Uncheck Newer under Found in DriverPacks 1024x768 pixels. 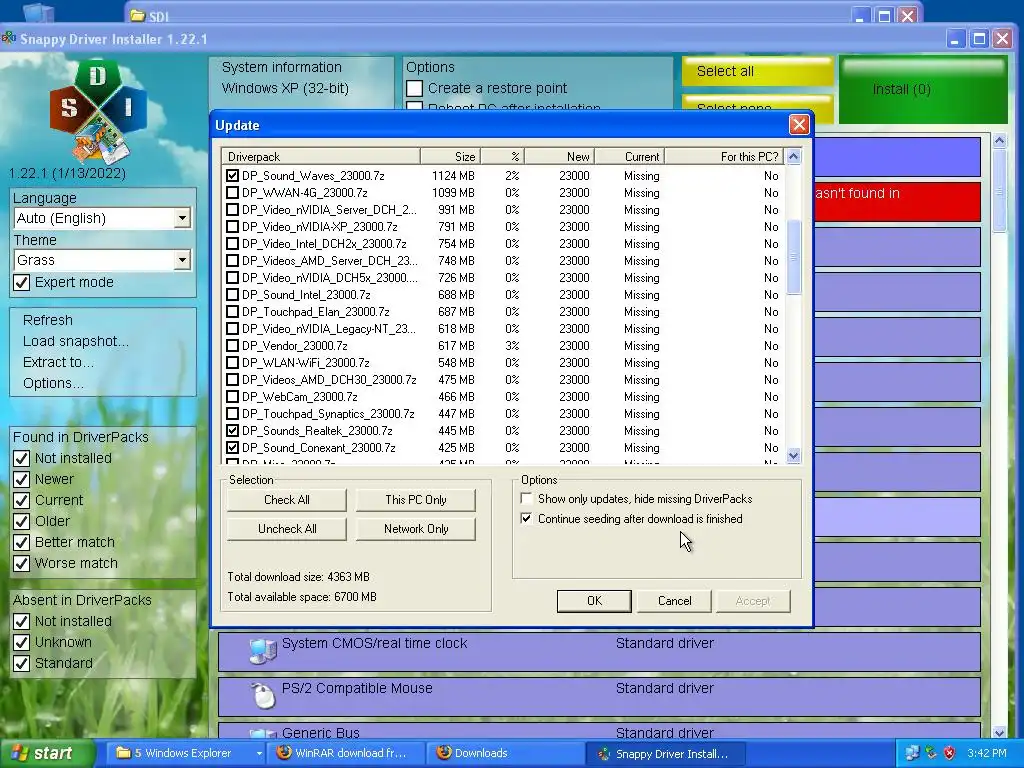point(22,479)
